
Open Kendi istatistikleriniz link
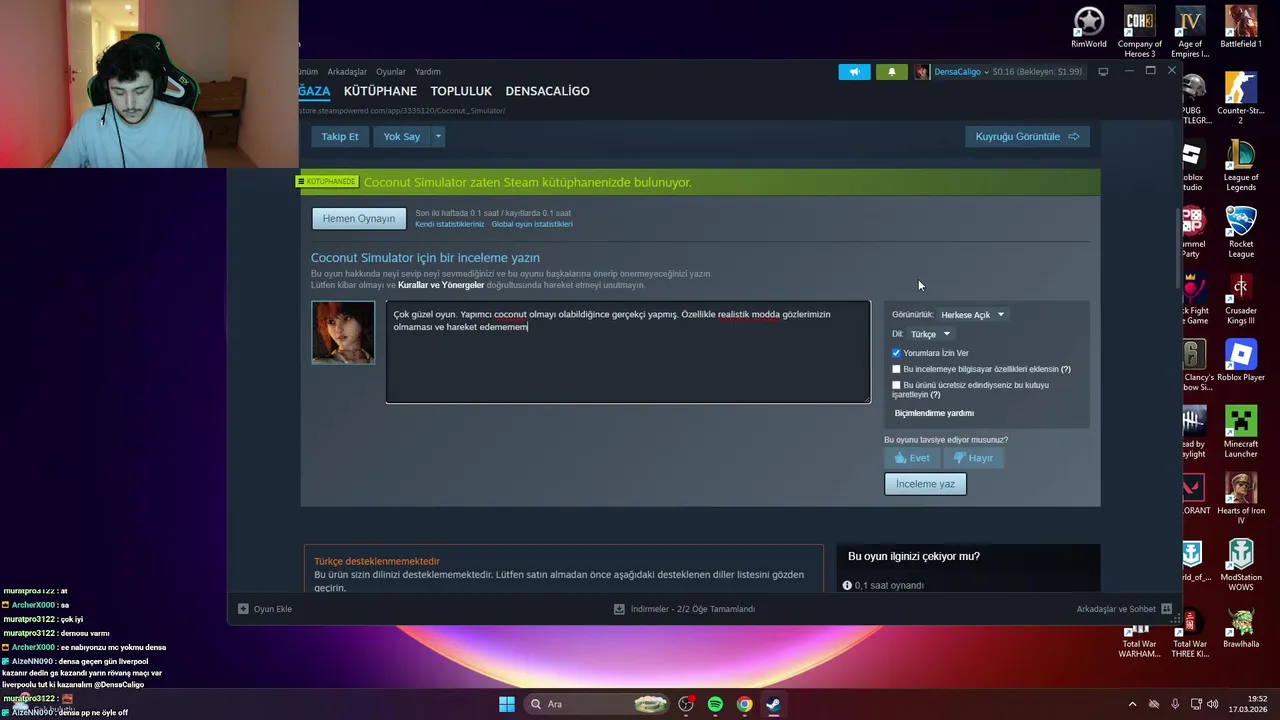tap(449, 224)
